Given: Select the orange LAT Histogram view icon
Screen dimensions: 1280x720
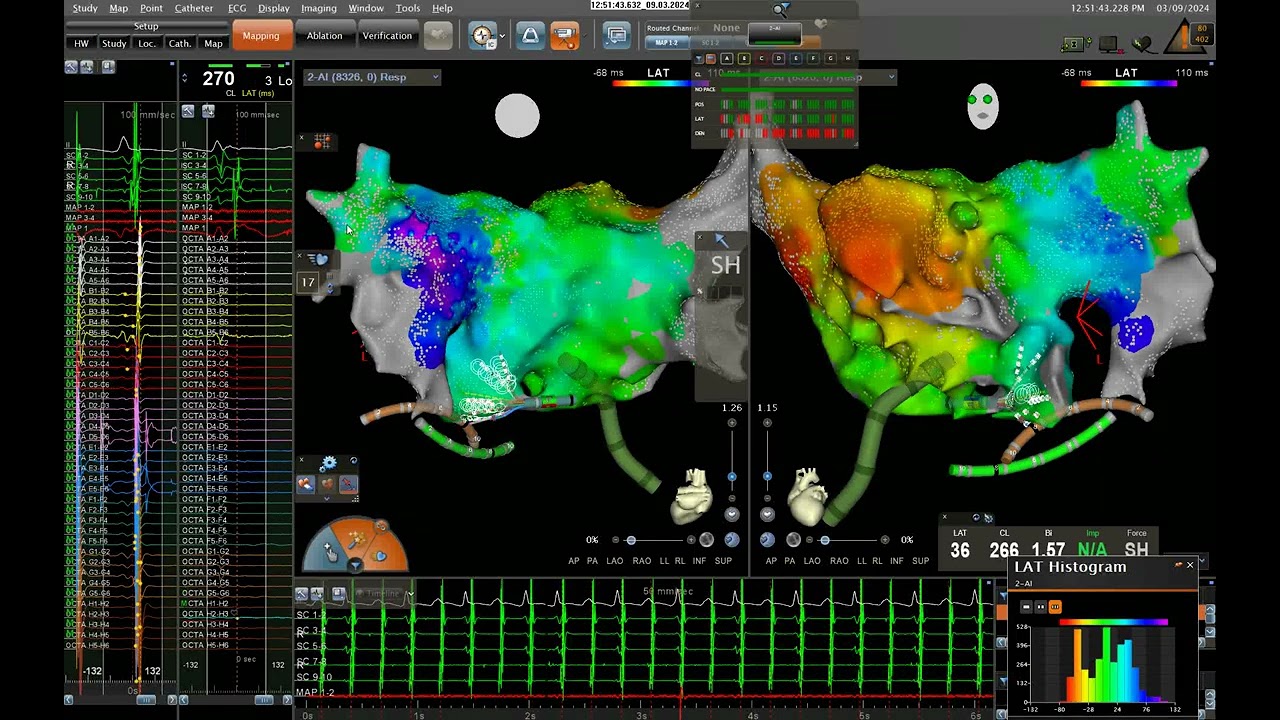Looking at the screenshot, I should (x=1055, y=607).
